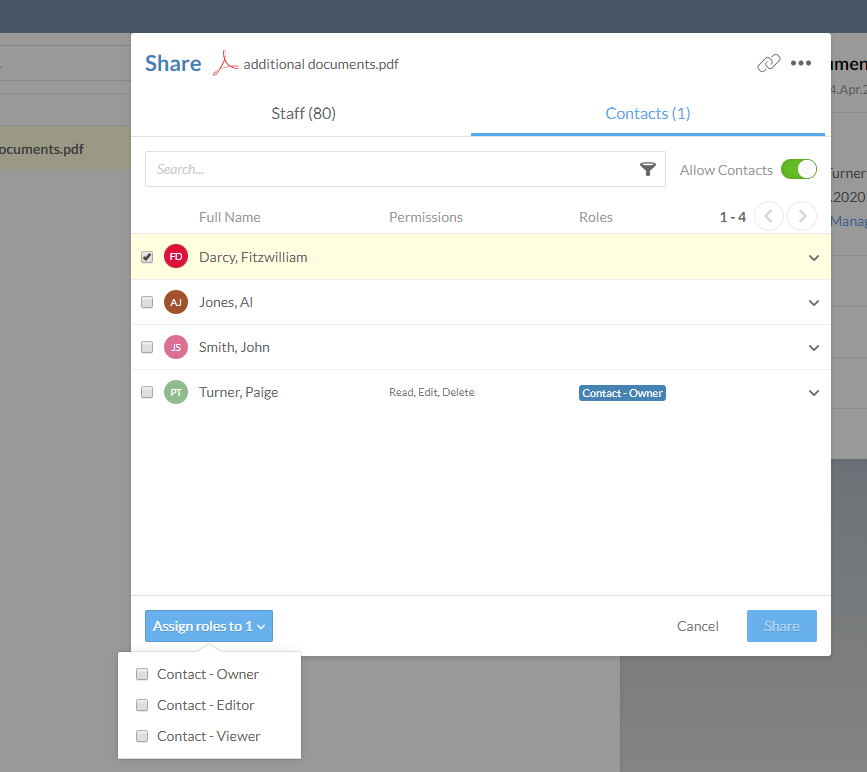This screenshot has width=867, height=772.
Task: Click the Cancel button
Action: tap(697, 625)
